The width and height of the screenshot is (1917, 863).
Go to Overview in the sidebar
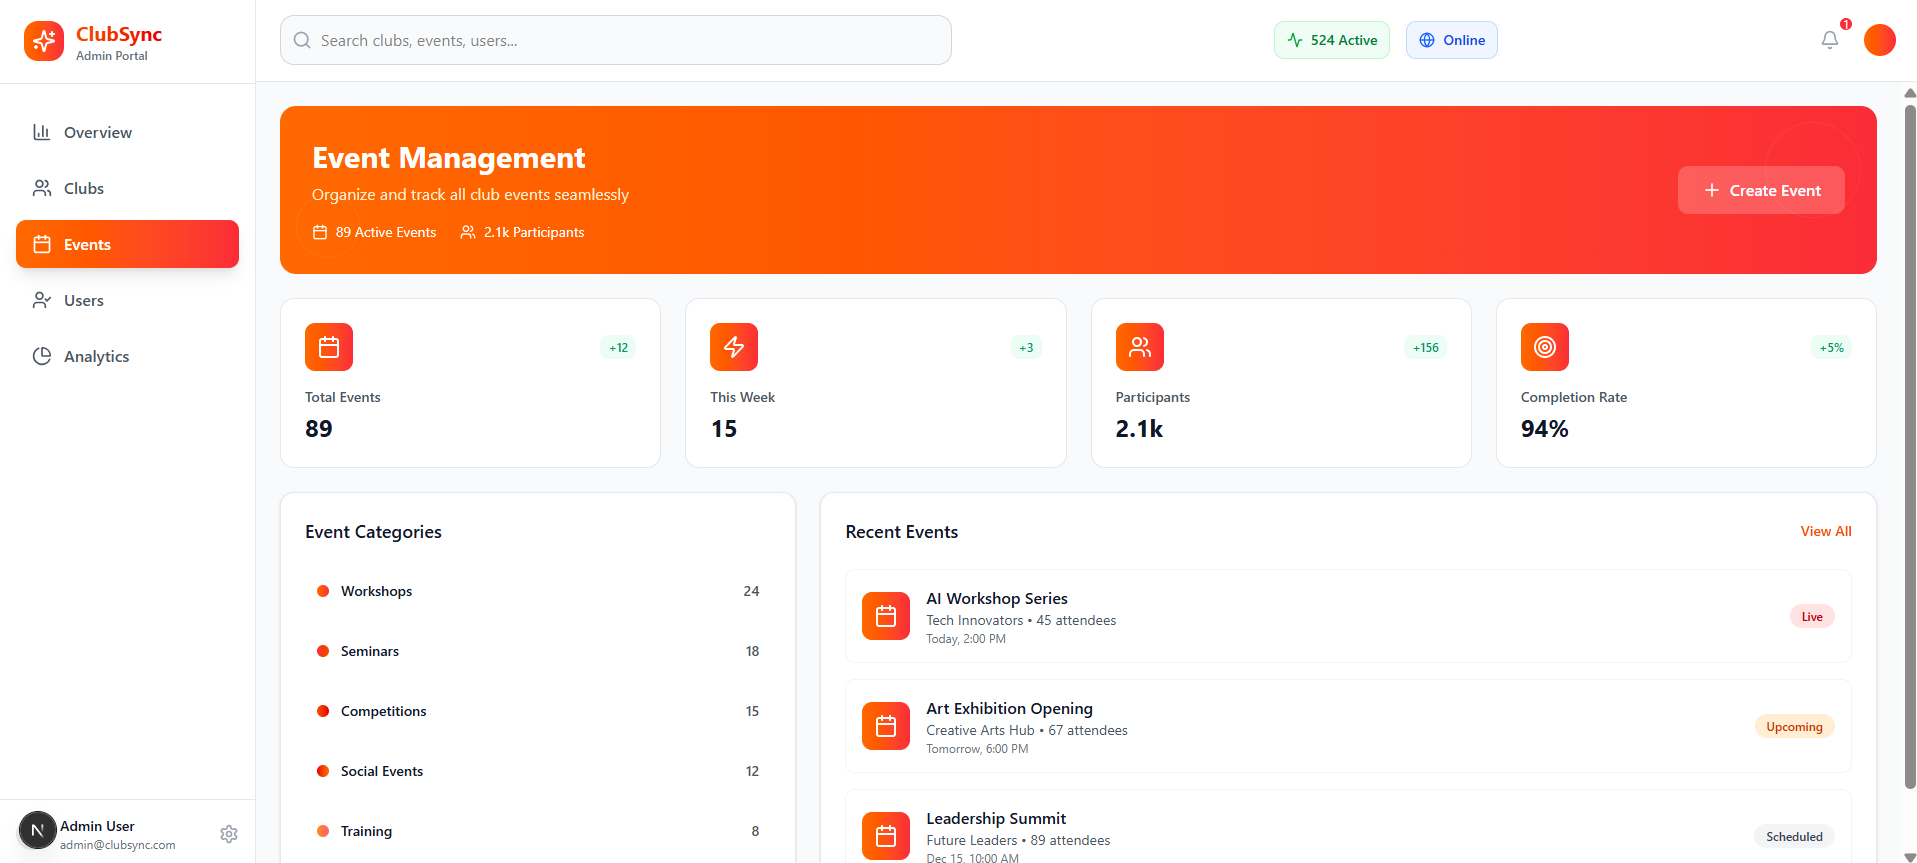127,132
